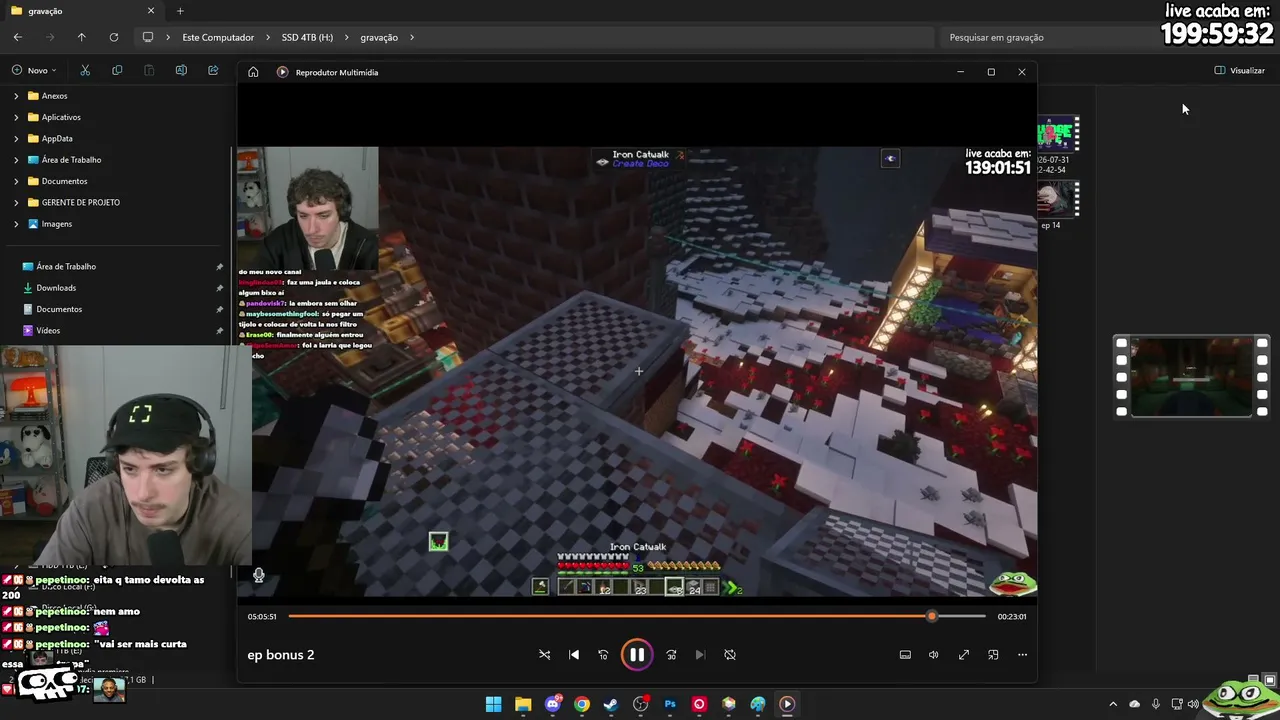This screenshot has height=720, width=1280.
Task: Open the Novo dropdown in File Explorer
Action: coord(35,70)
